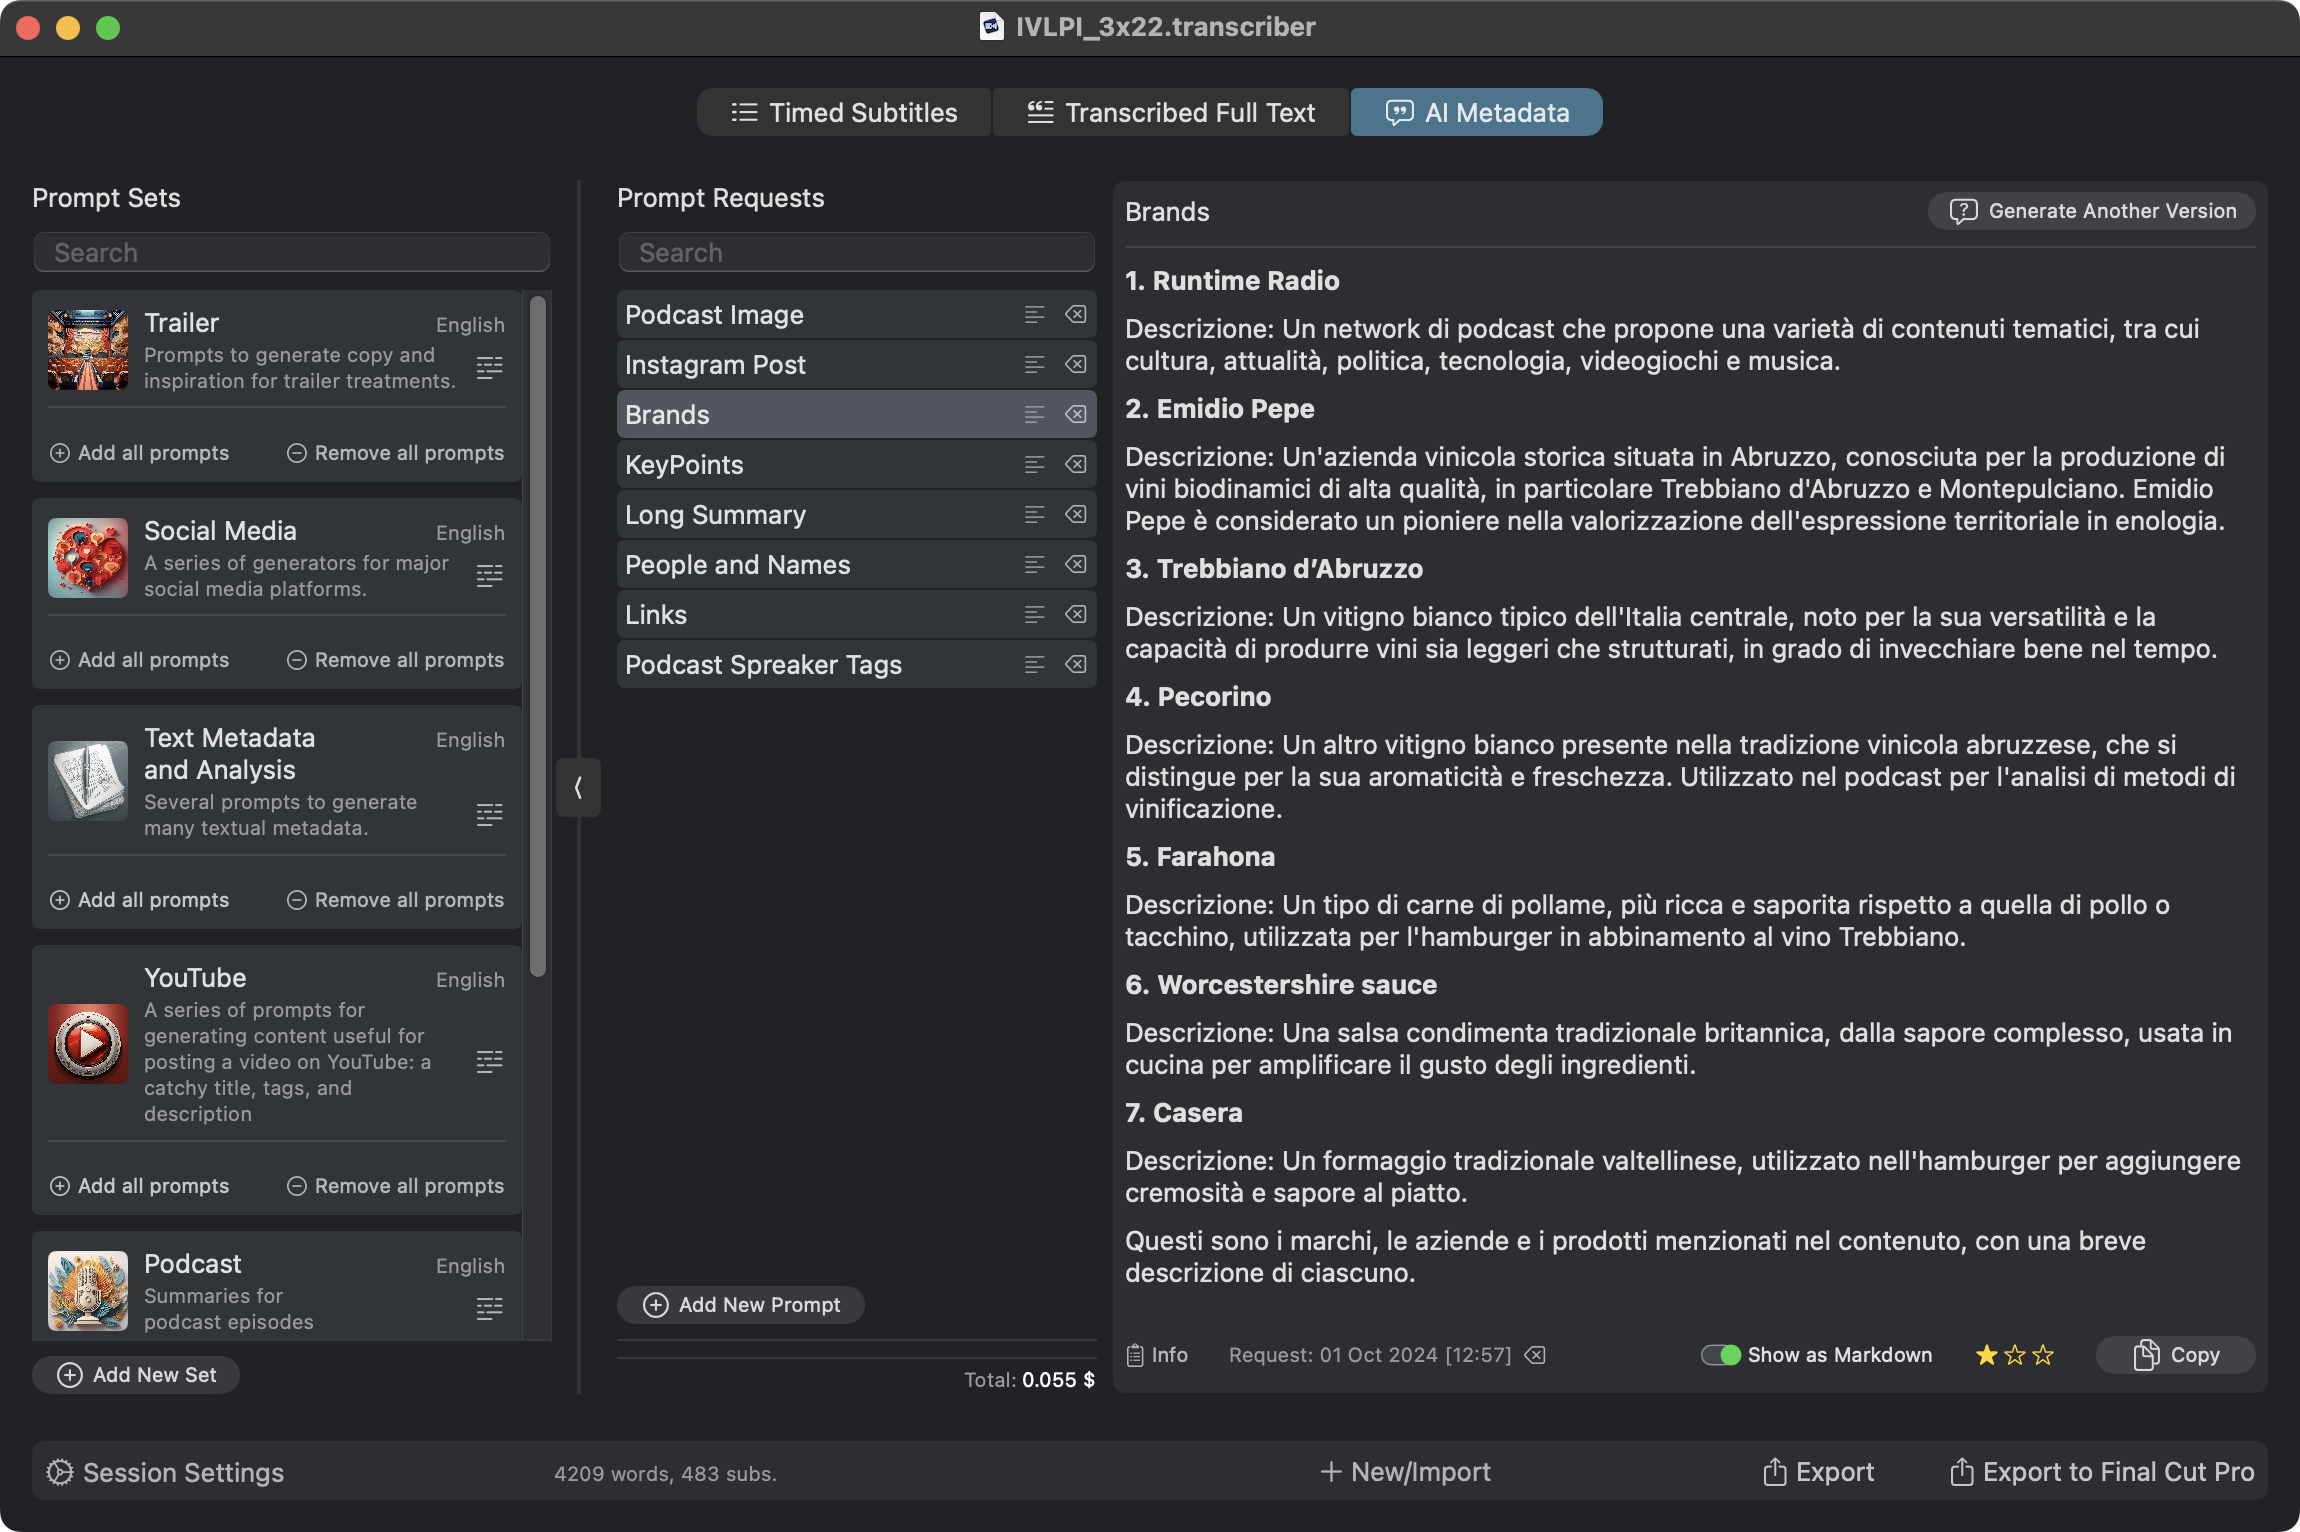Delete the Podcast Image prompt request

[1075, 315]
